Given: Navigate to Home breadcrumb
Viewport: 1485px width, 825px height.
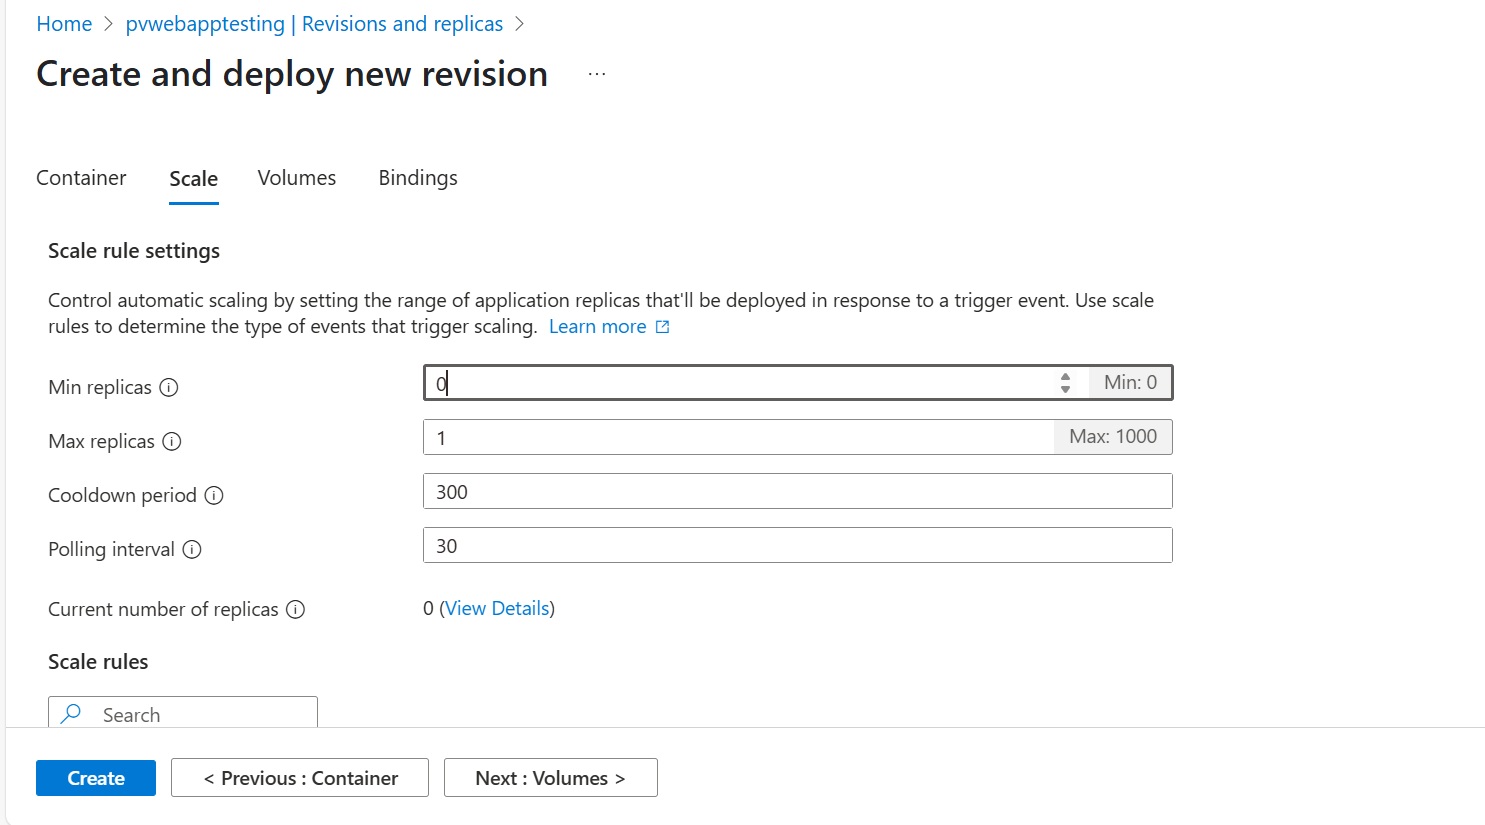Looking at the screenshot, I should [64, 24].
